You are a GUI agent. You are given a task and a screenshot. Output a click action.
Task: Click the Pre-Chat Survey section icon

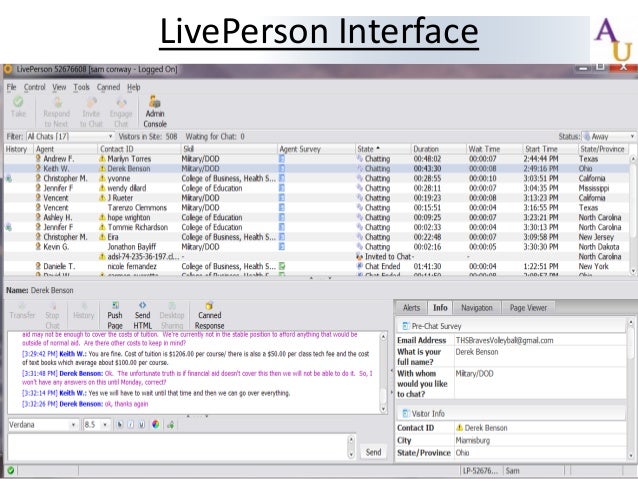click(405, 326)
